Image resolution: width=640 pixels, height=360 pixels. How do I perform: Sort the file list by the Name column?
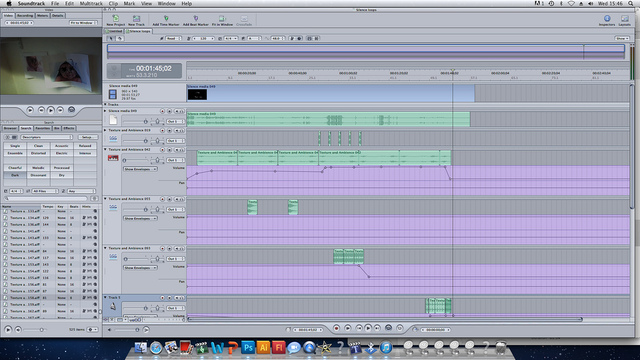[x=20, y=207]
